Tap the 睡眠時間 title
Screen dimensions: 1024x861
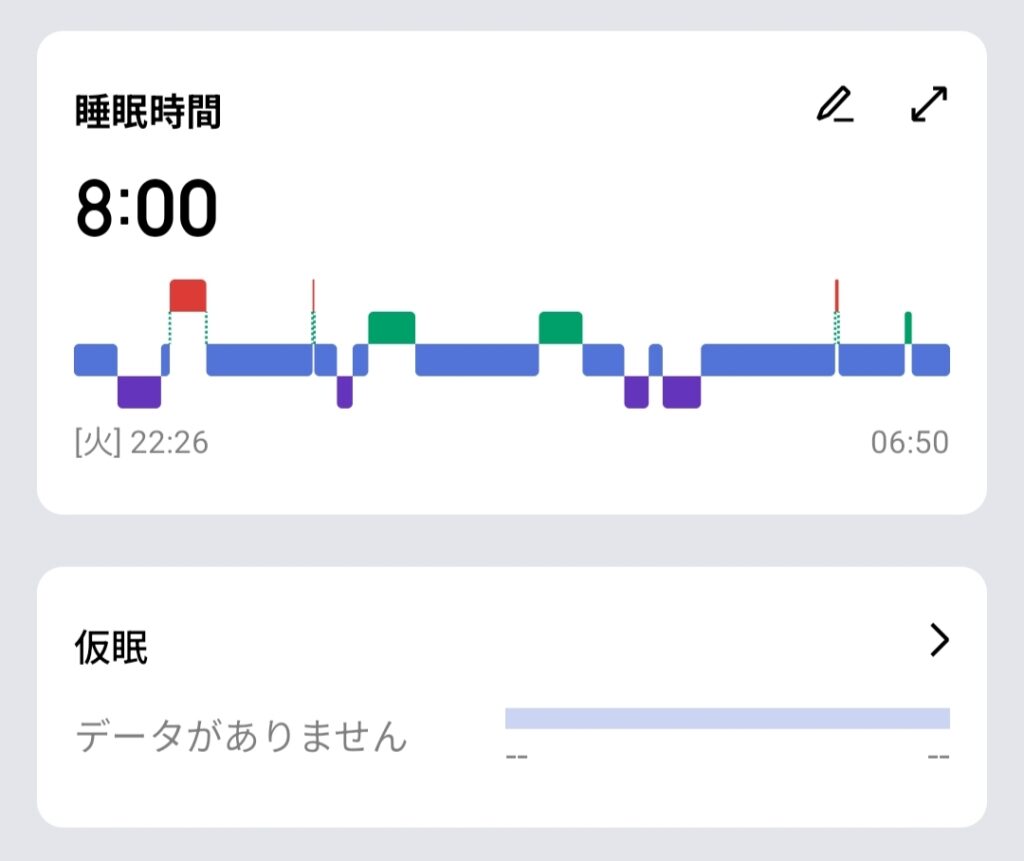[148, 113]
